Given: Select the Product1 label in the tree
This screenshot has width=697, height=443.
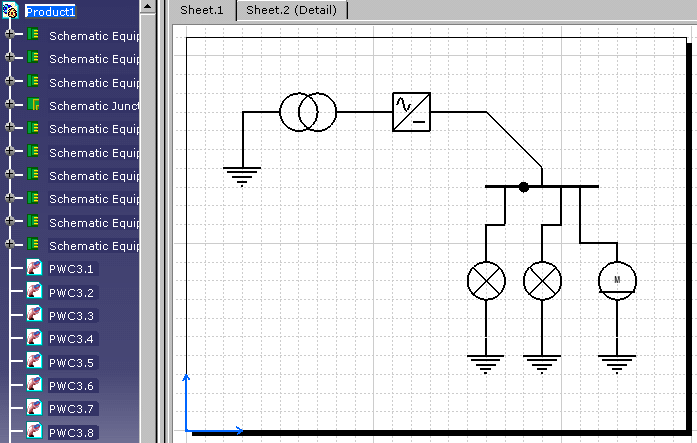Looking at the screenshot, I should coord(51,11).
